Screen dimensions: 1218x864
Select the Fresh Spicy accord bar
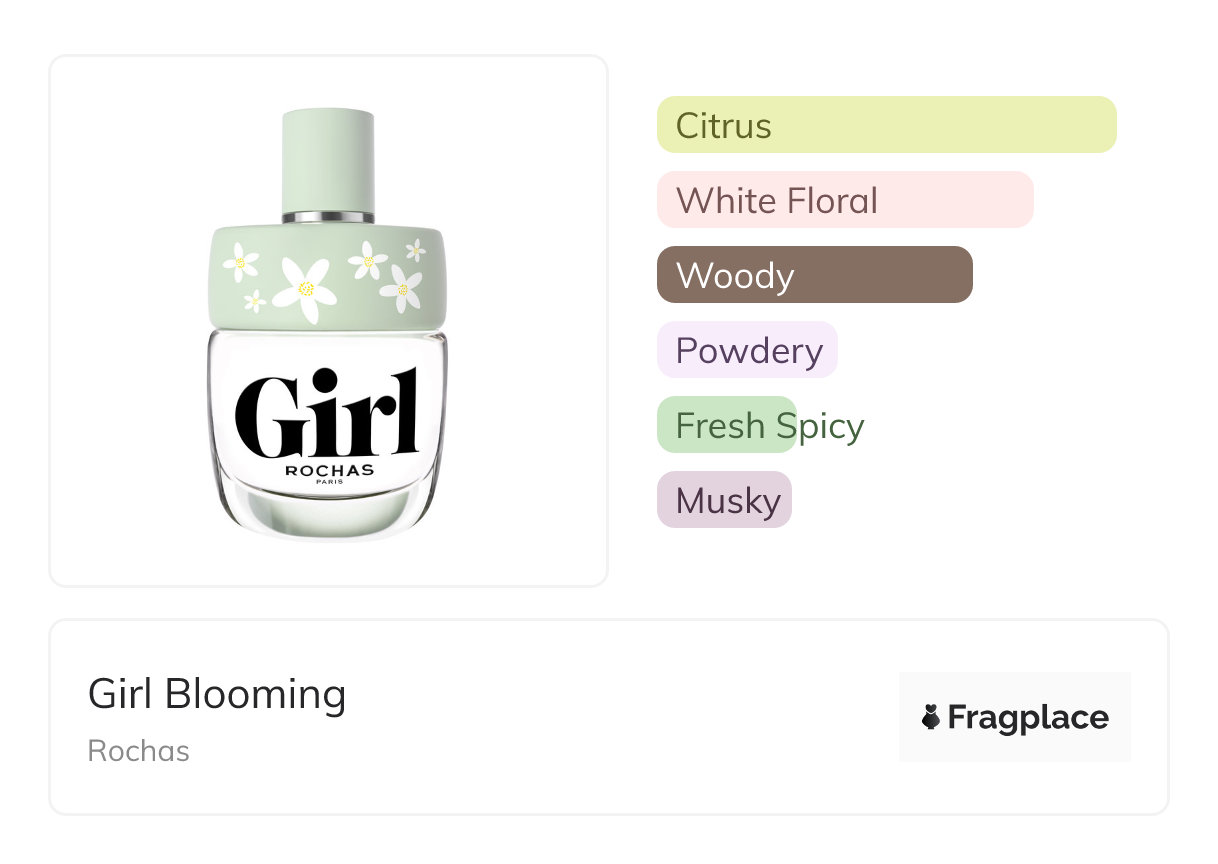tap(727, 425)
